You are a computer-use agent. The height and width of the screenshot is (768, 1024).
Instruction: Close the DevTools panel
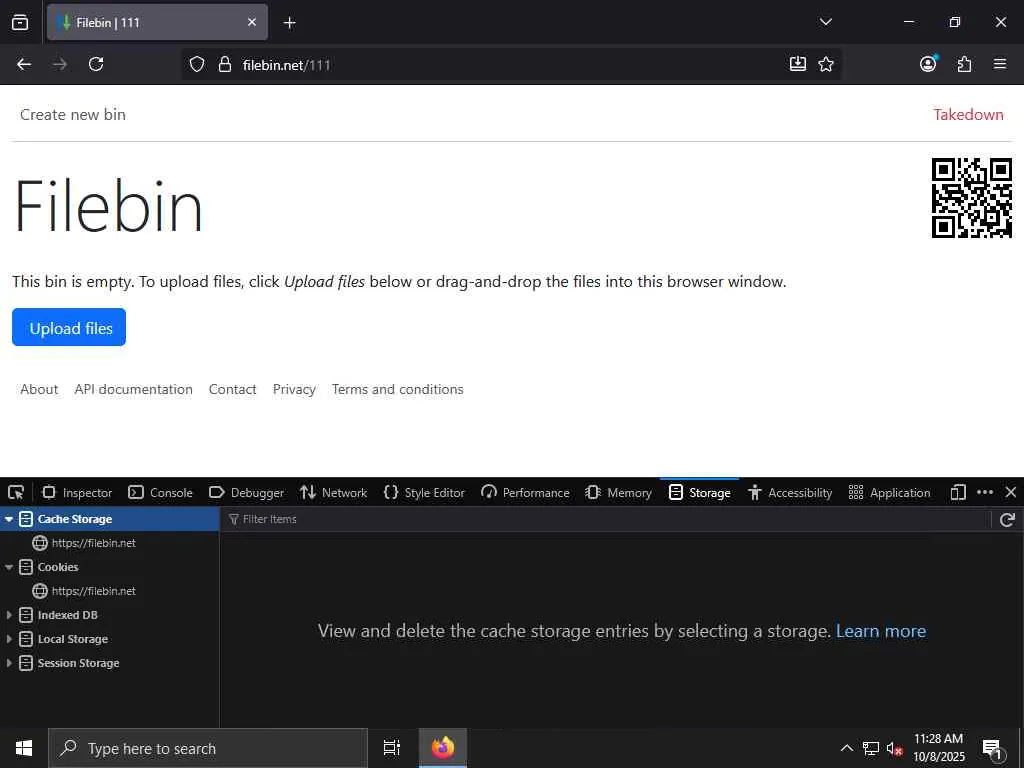(1010, 492)
